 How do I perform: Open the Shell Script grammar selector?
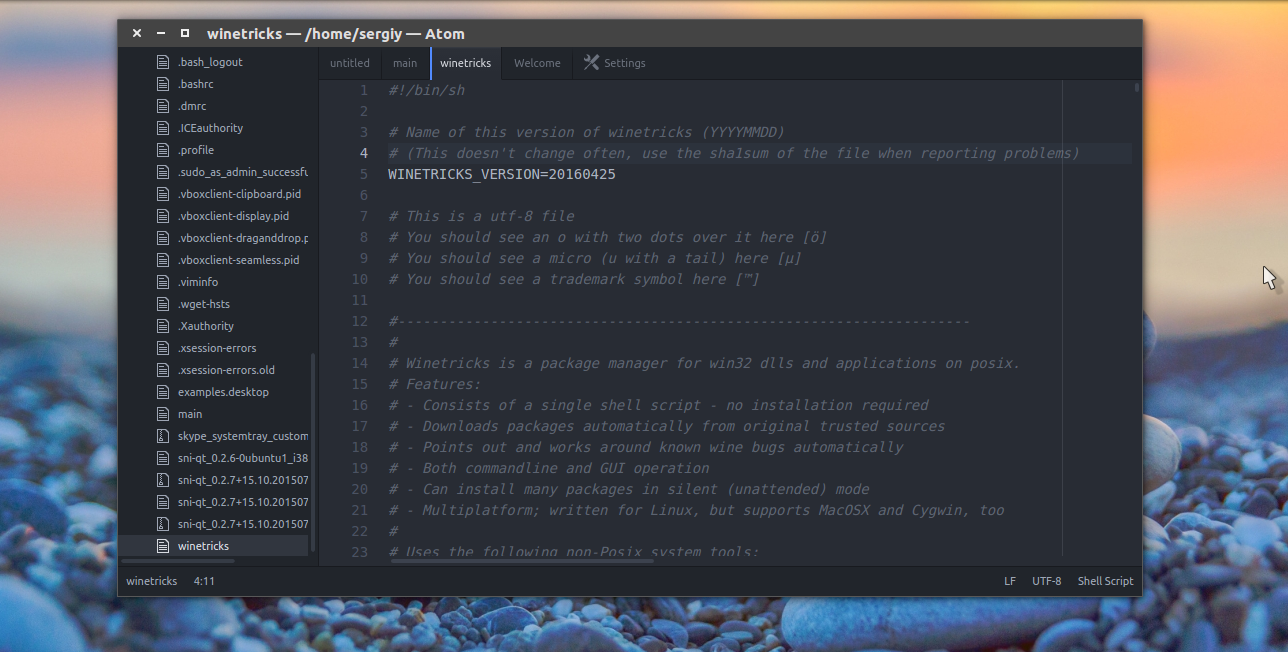[1105, 581]
